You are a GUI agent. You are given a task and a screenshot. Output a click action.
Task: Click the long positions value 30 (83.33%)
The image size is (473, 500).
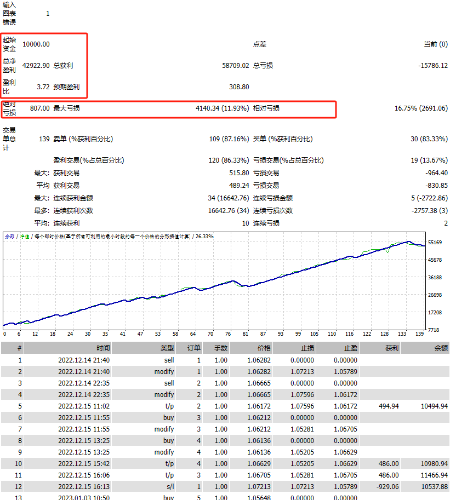pyautogui.click(x=429, y=139)
